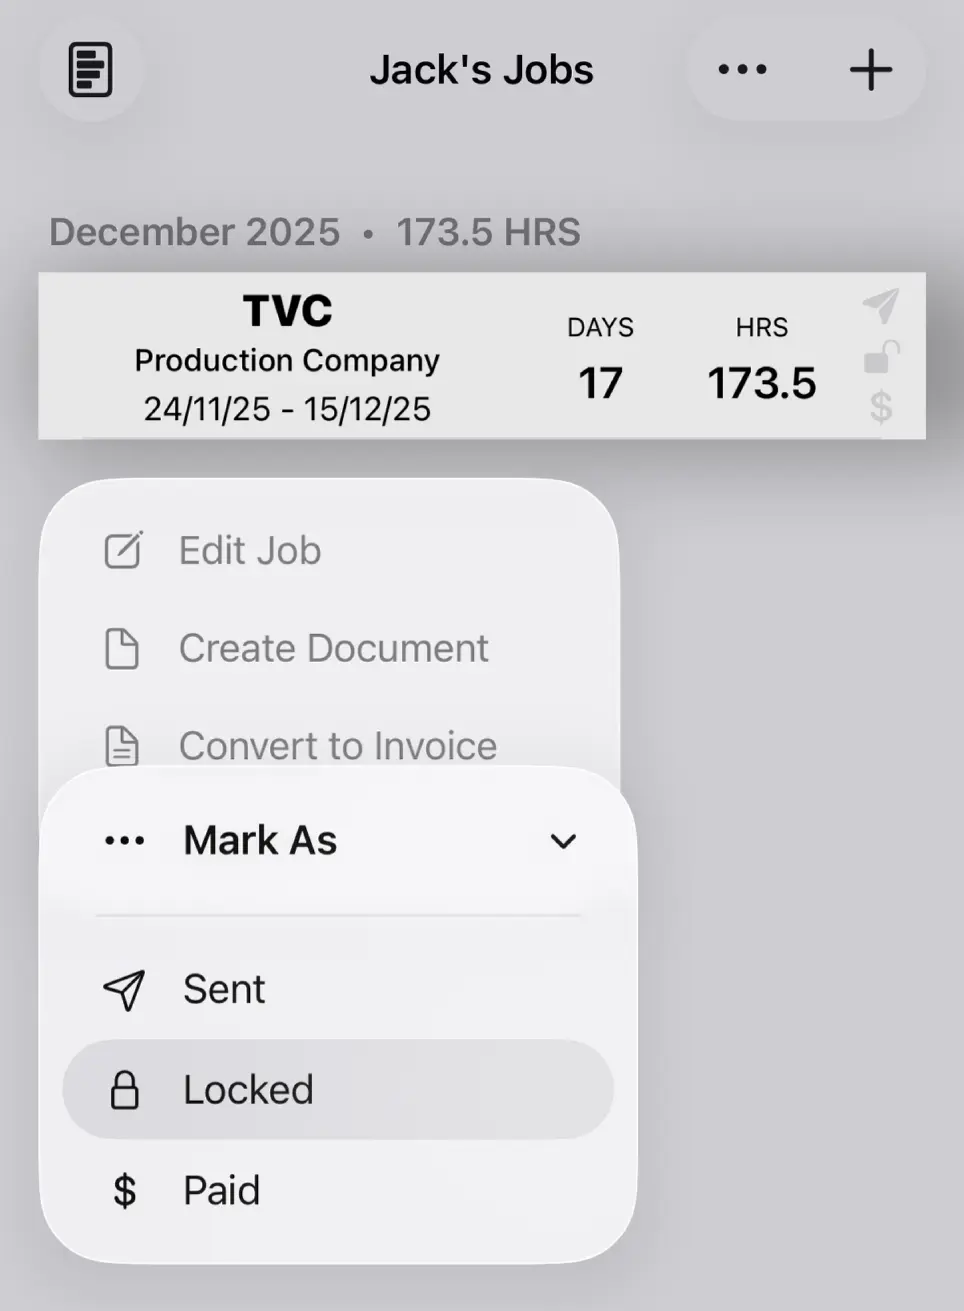Toggle the paid dollar indicator on the job card
Screen dimensions: 964x1311
pyautogui.click(x=879, y=408)
